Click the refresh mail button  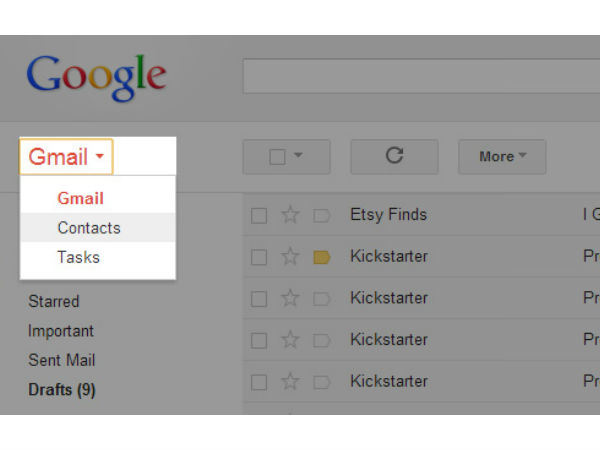(x=394, y=156)
